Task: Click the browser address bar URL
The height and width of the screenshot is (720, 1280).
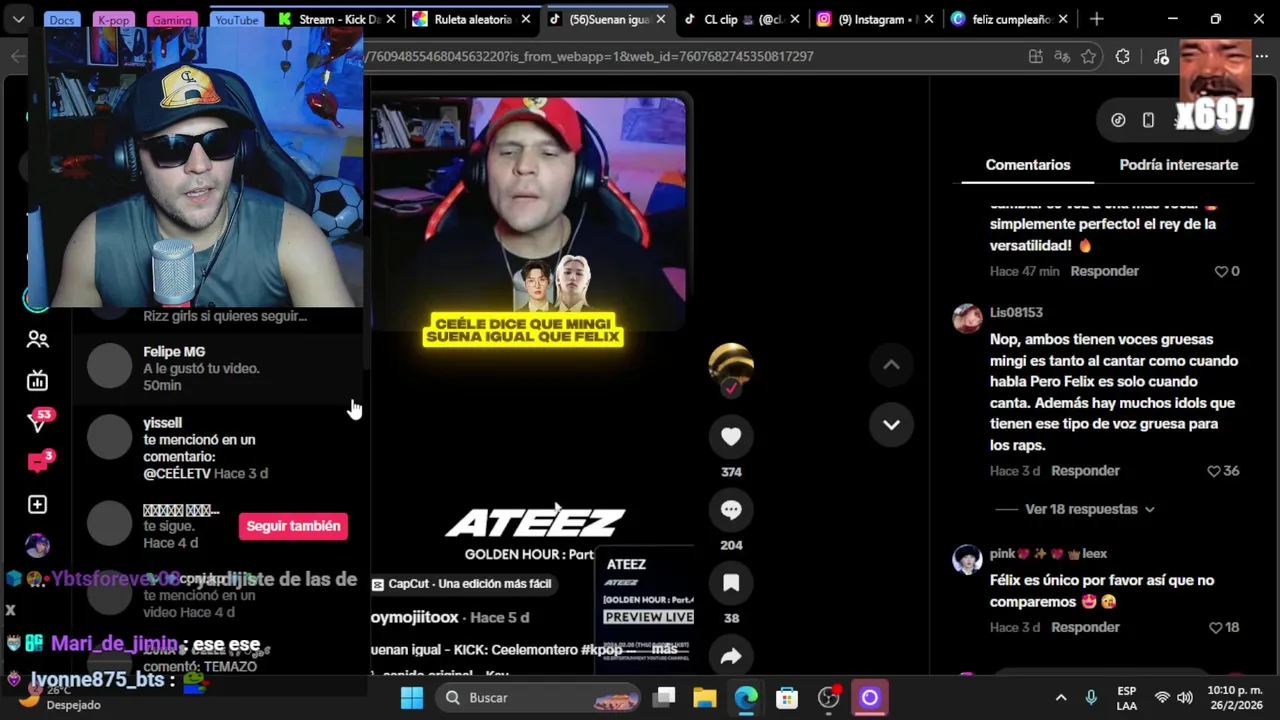Action: (x=590, y=57)
